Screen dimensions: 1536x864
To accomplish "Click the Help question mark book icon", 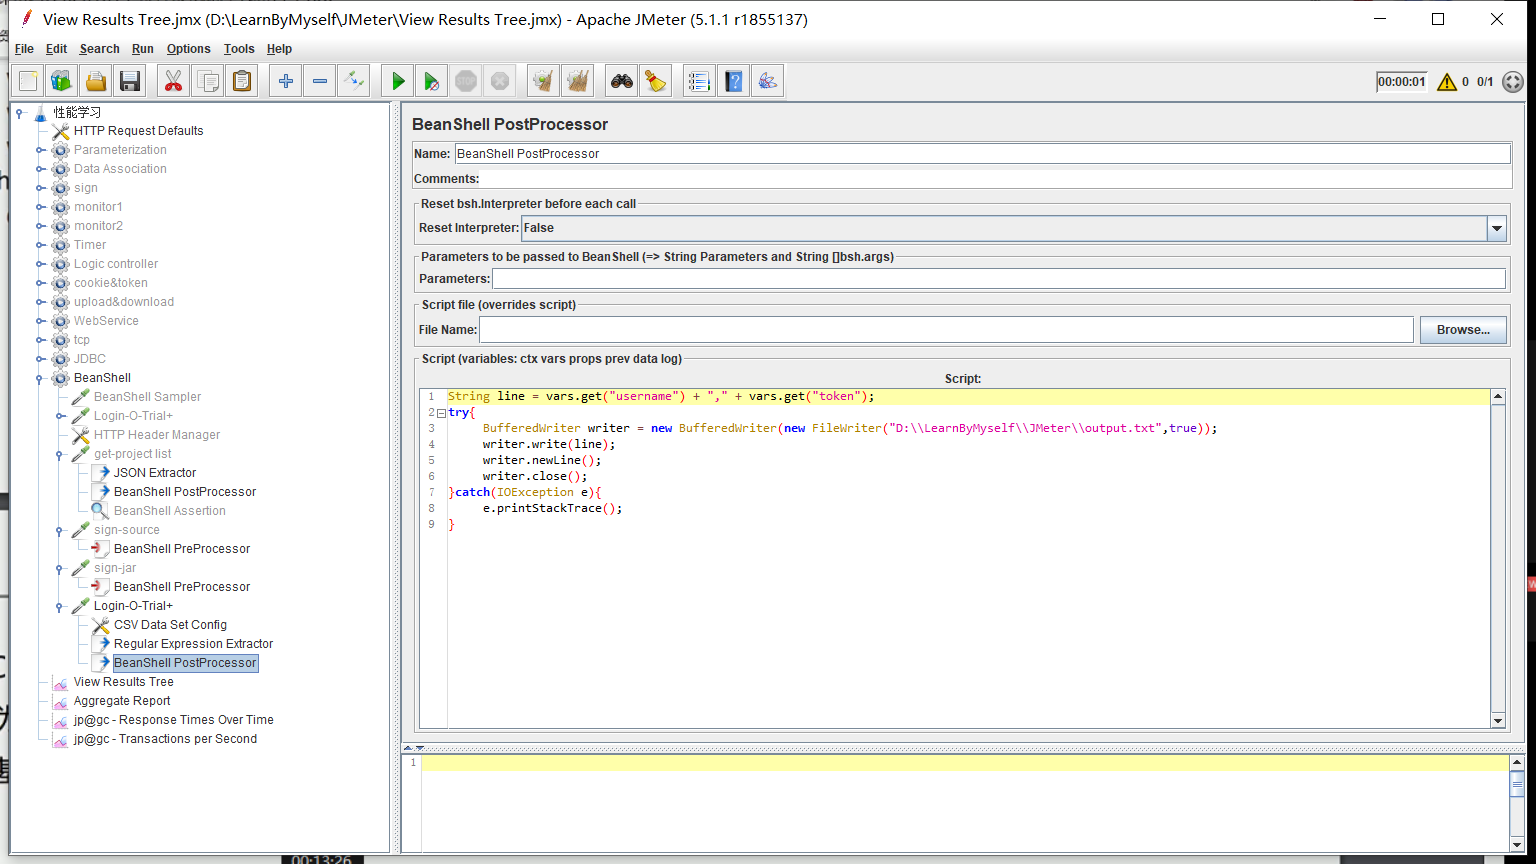I will 734,81.
